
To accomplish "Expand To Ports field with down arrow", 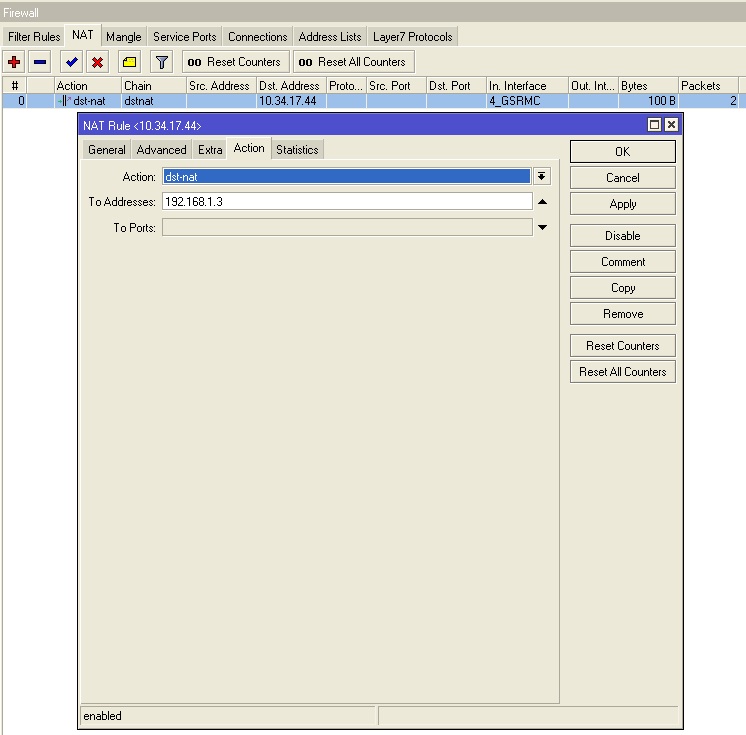I will (x=542, y=227).
